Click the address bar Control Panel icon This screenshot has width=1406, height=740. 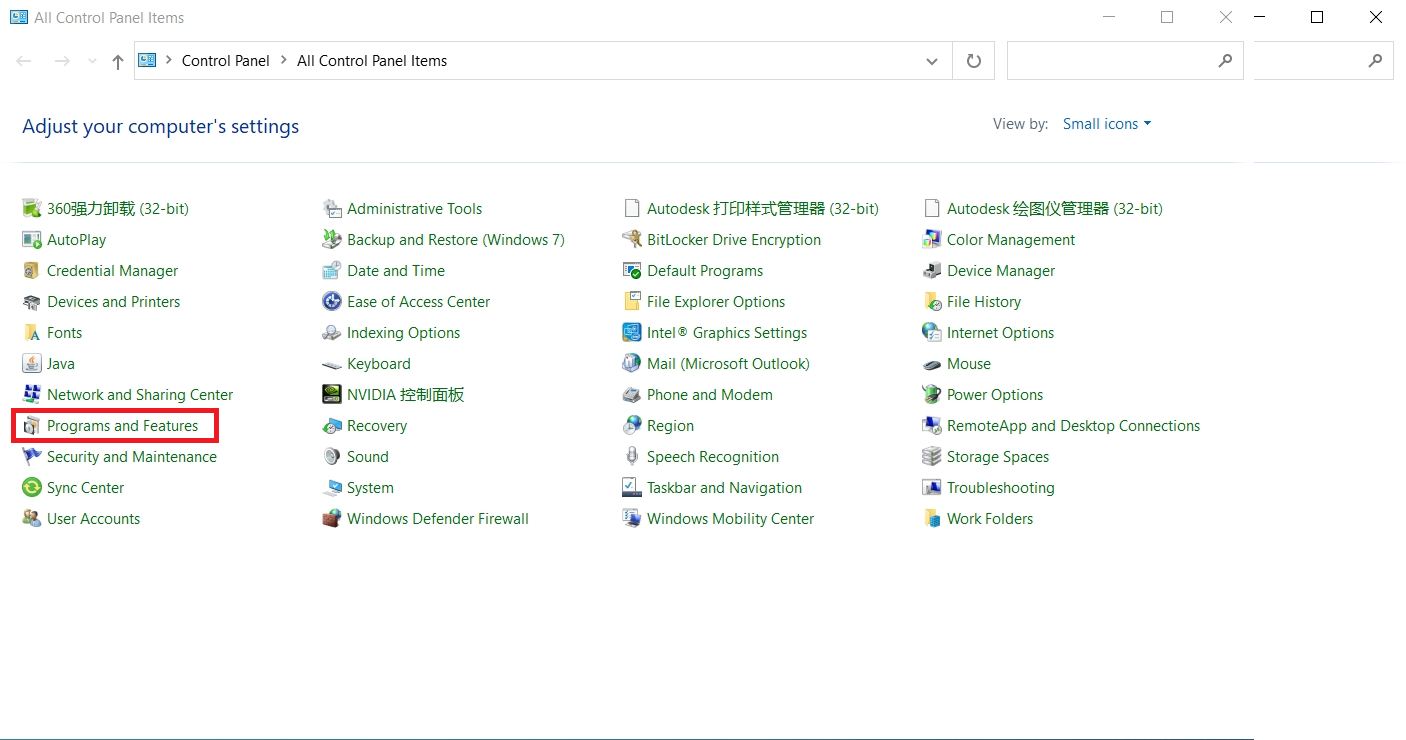(147, 60)
